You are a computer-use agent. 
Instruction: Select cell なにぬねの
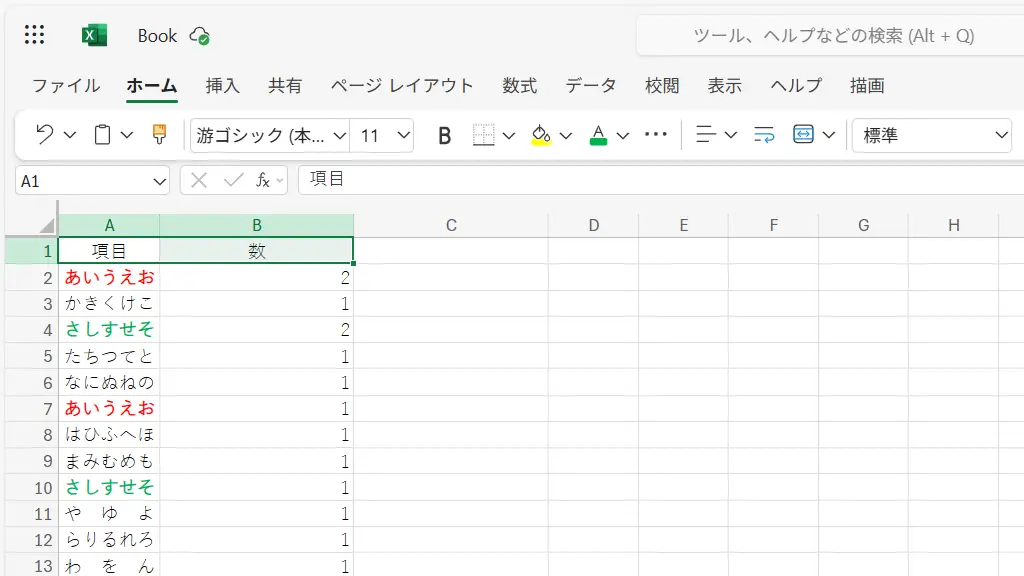click(x=109, y=382)
